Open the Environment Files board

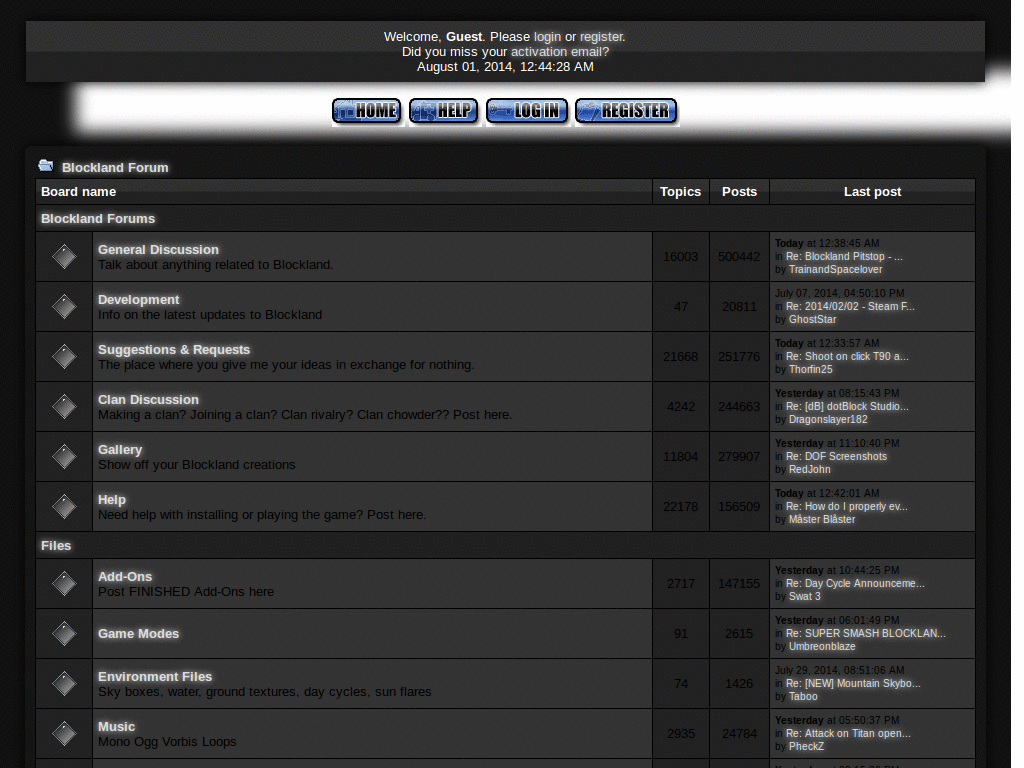tap(155, 677)
